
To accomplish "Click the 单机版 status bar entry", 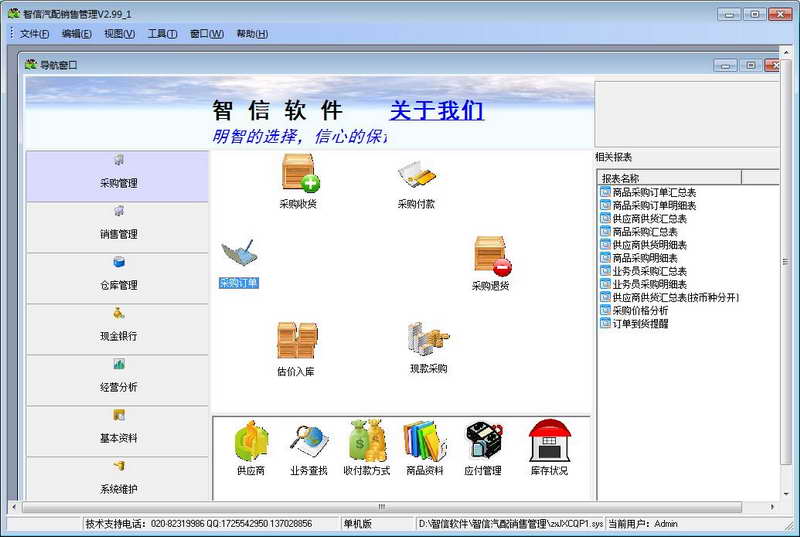I will tap(358, 524).
